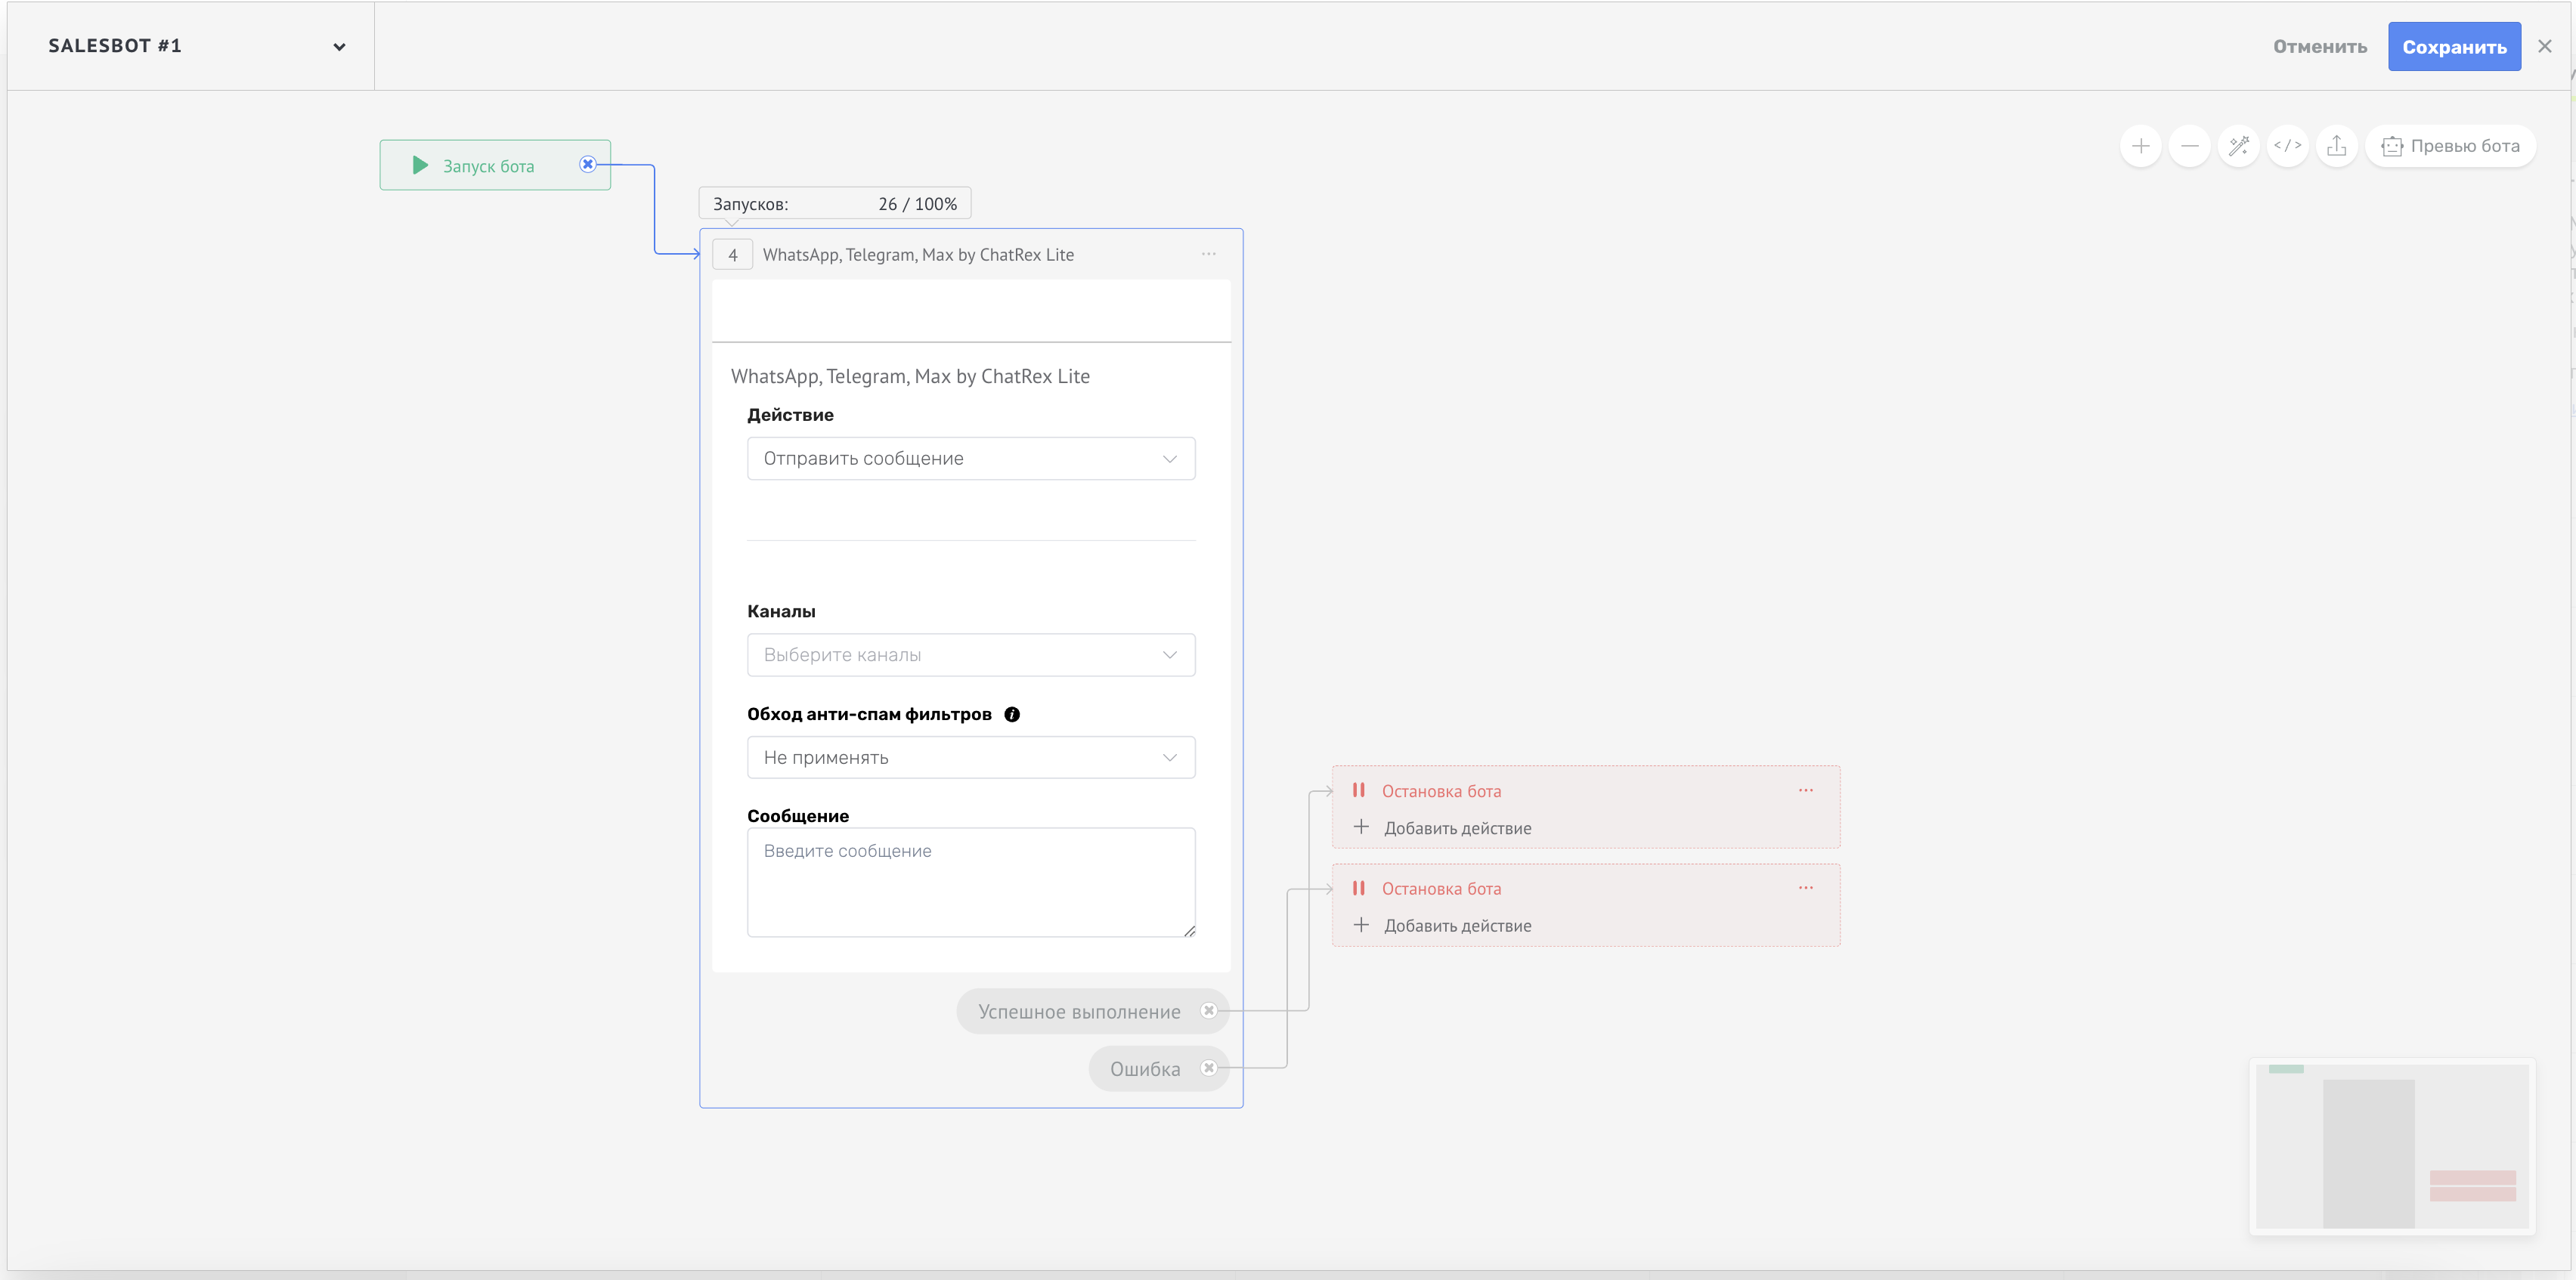Open the anti-spam dropdown Не применять
Image resolution: width=2576 pixels, height=1280 pixels.
(971, 758)
